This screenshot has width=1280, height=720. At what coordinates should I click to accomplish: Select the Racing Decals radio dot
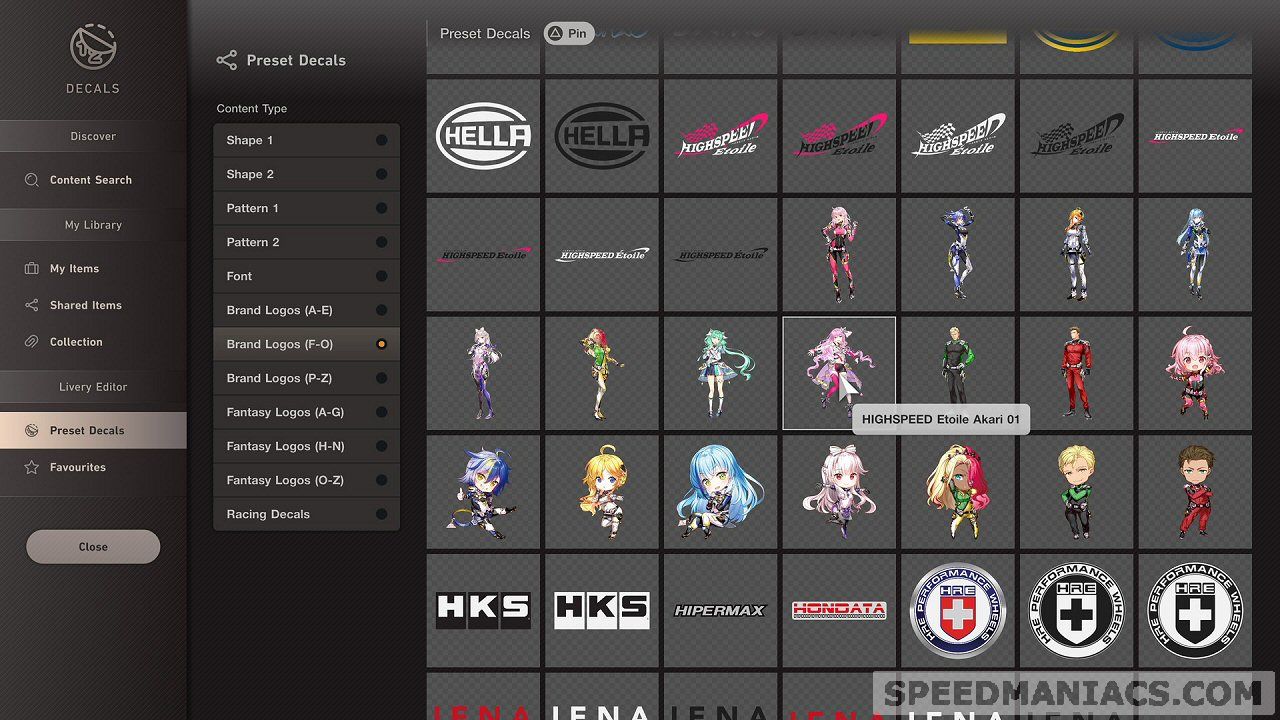[381, 514]
